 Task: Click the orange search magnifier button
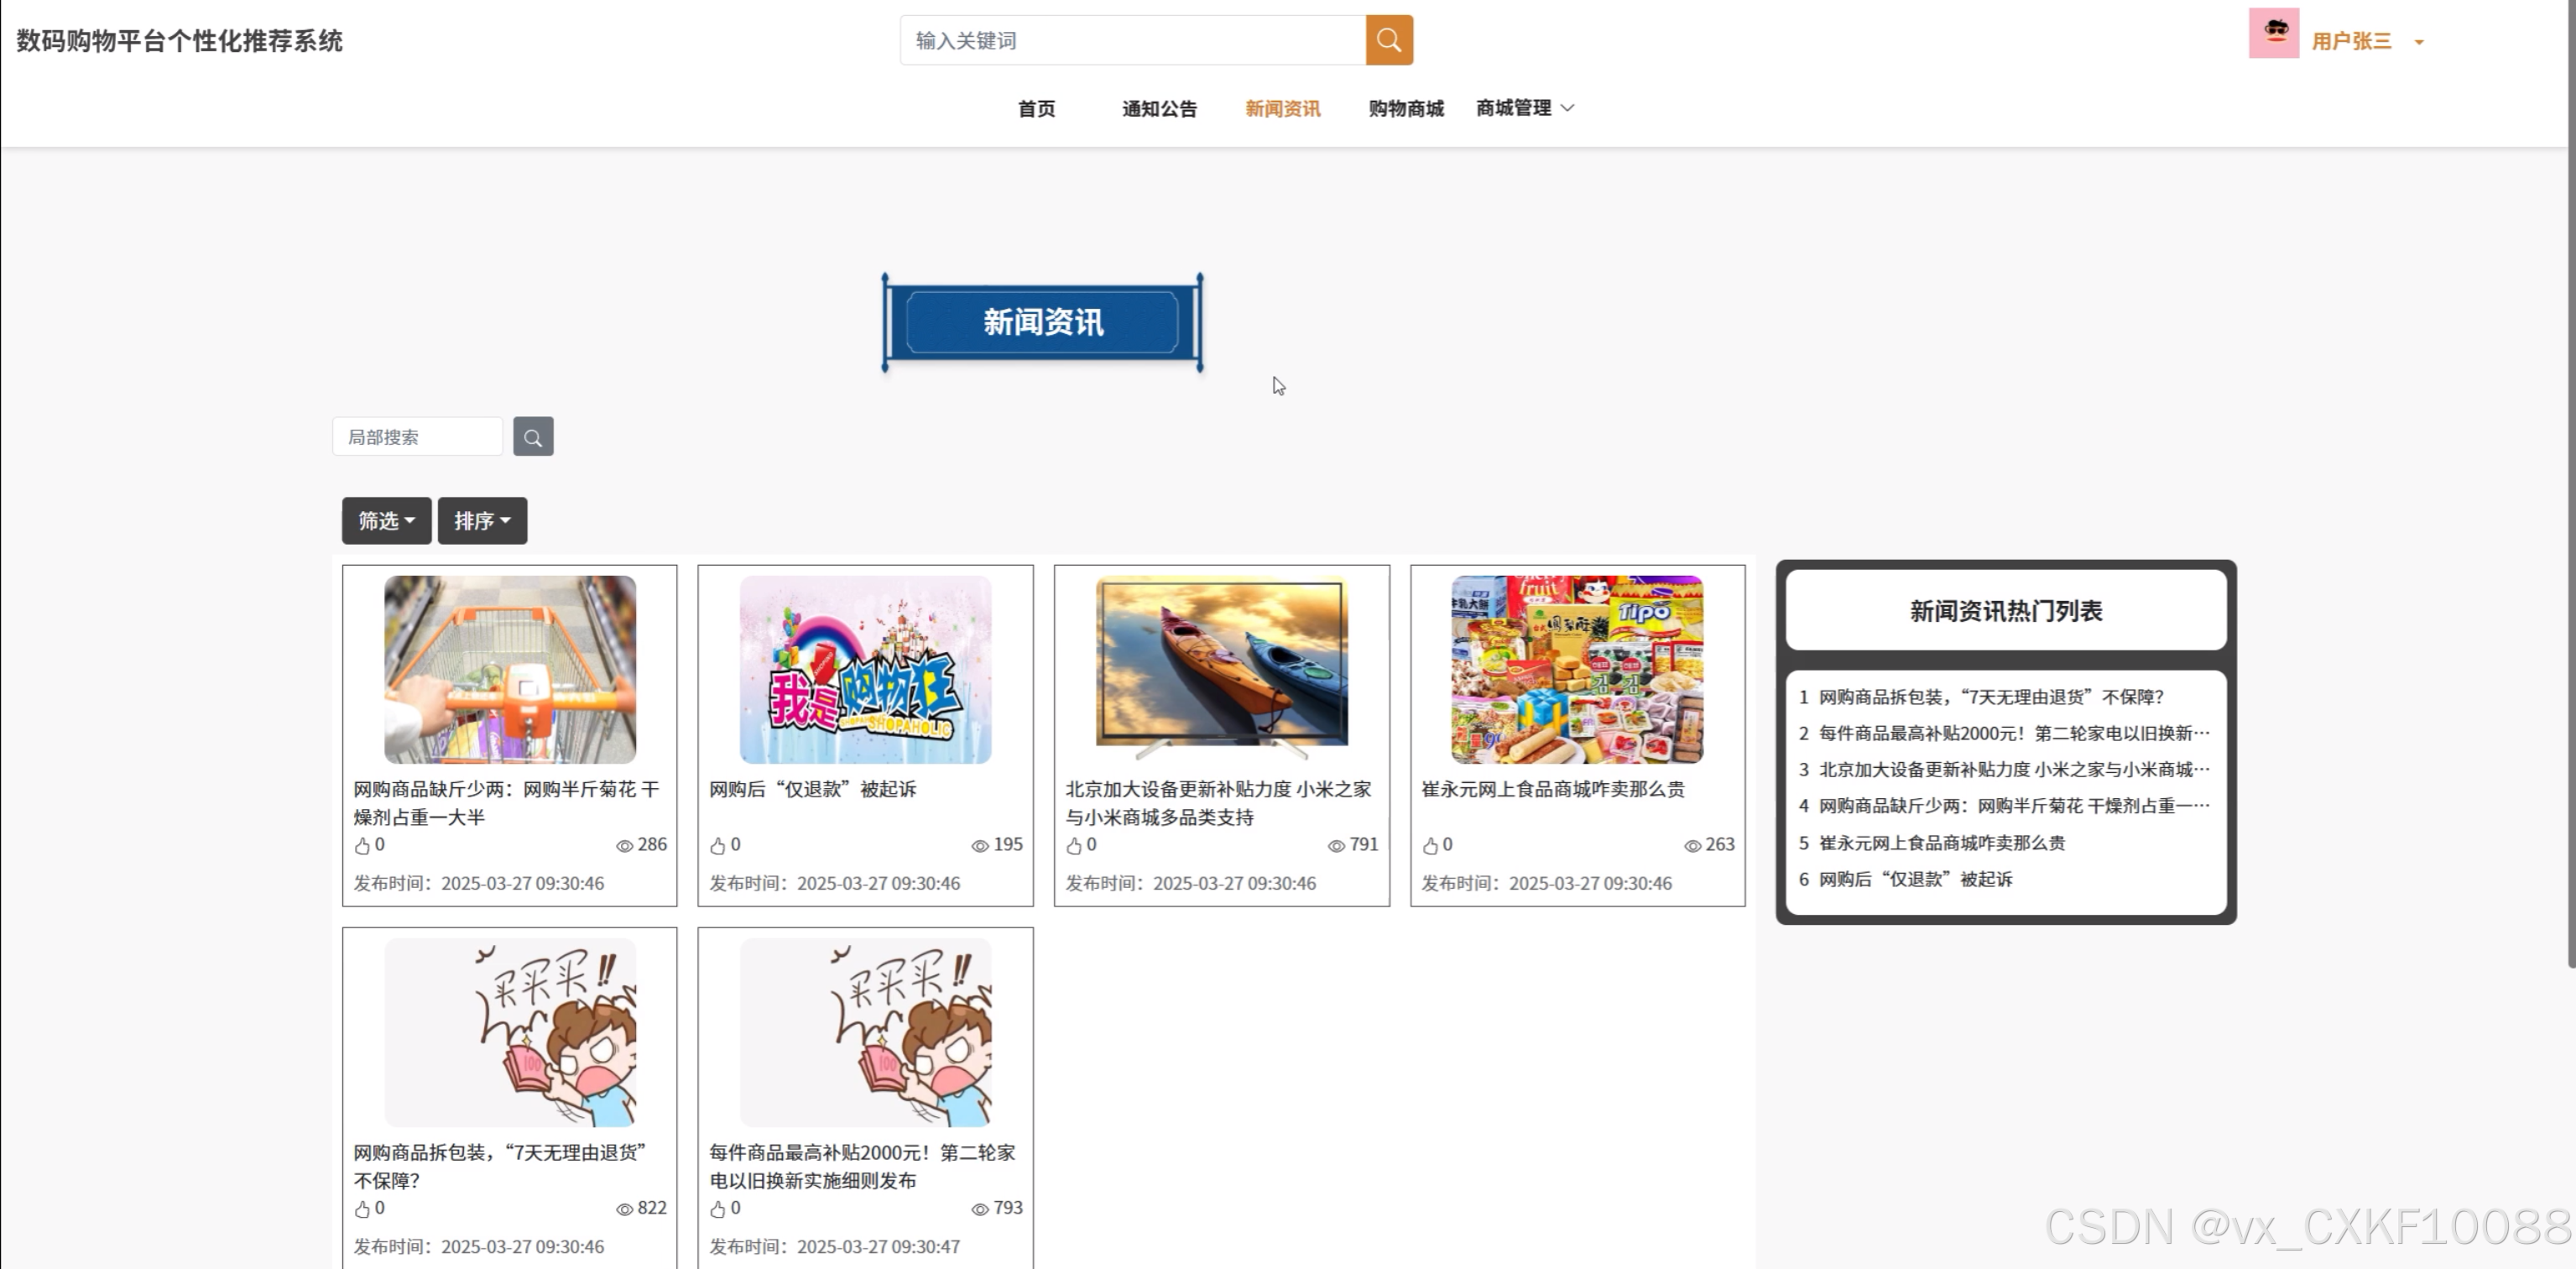1389,40
